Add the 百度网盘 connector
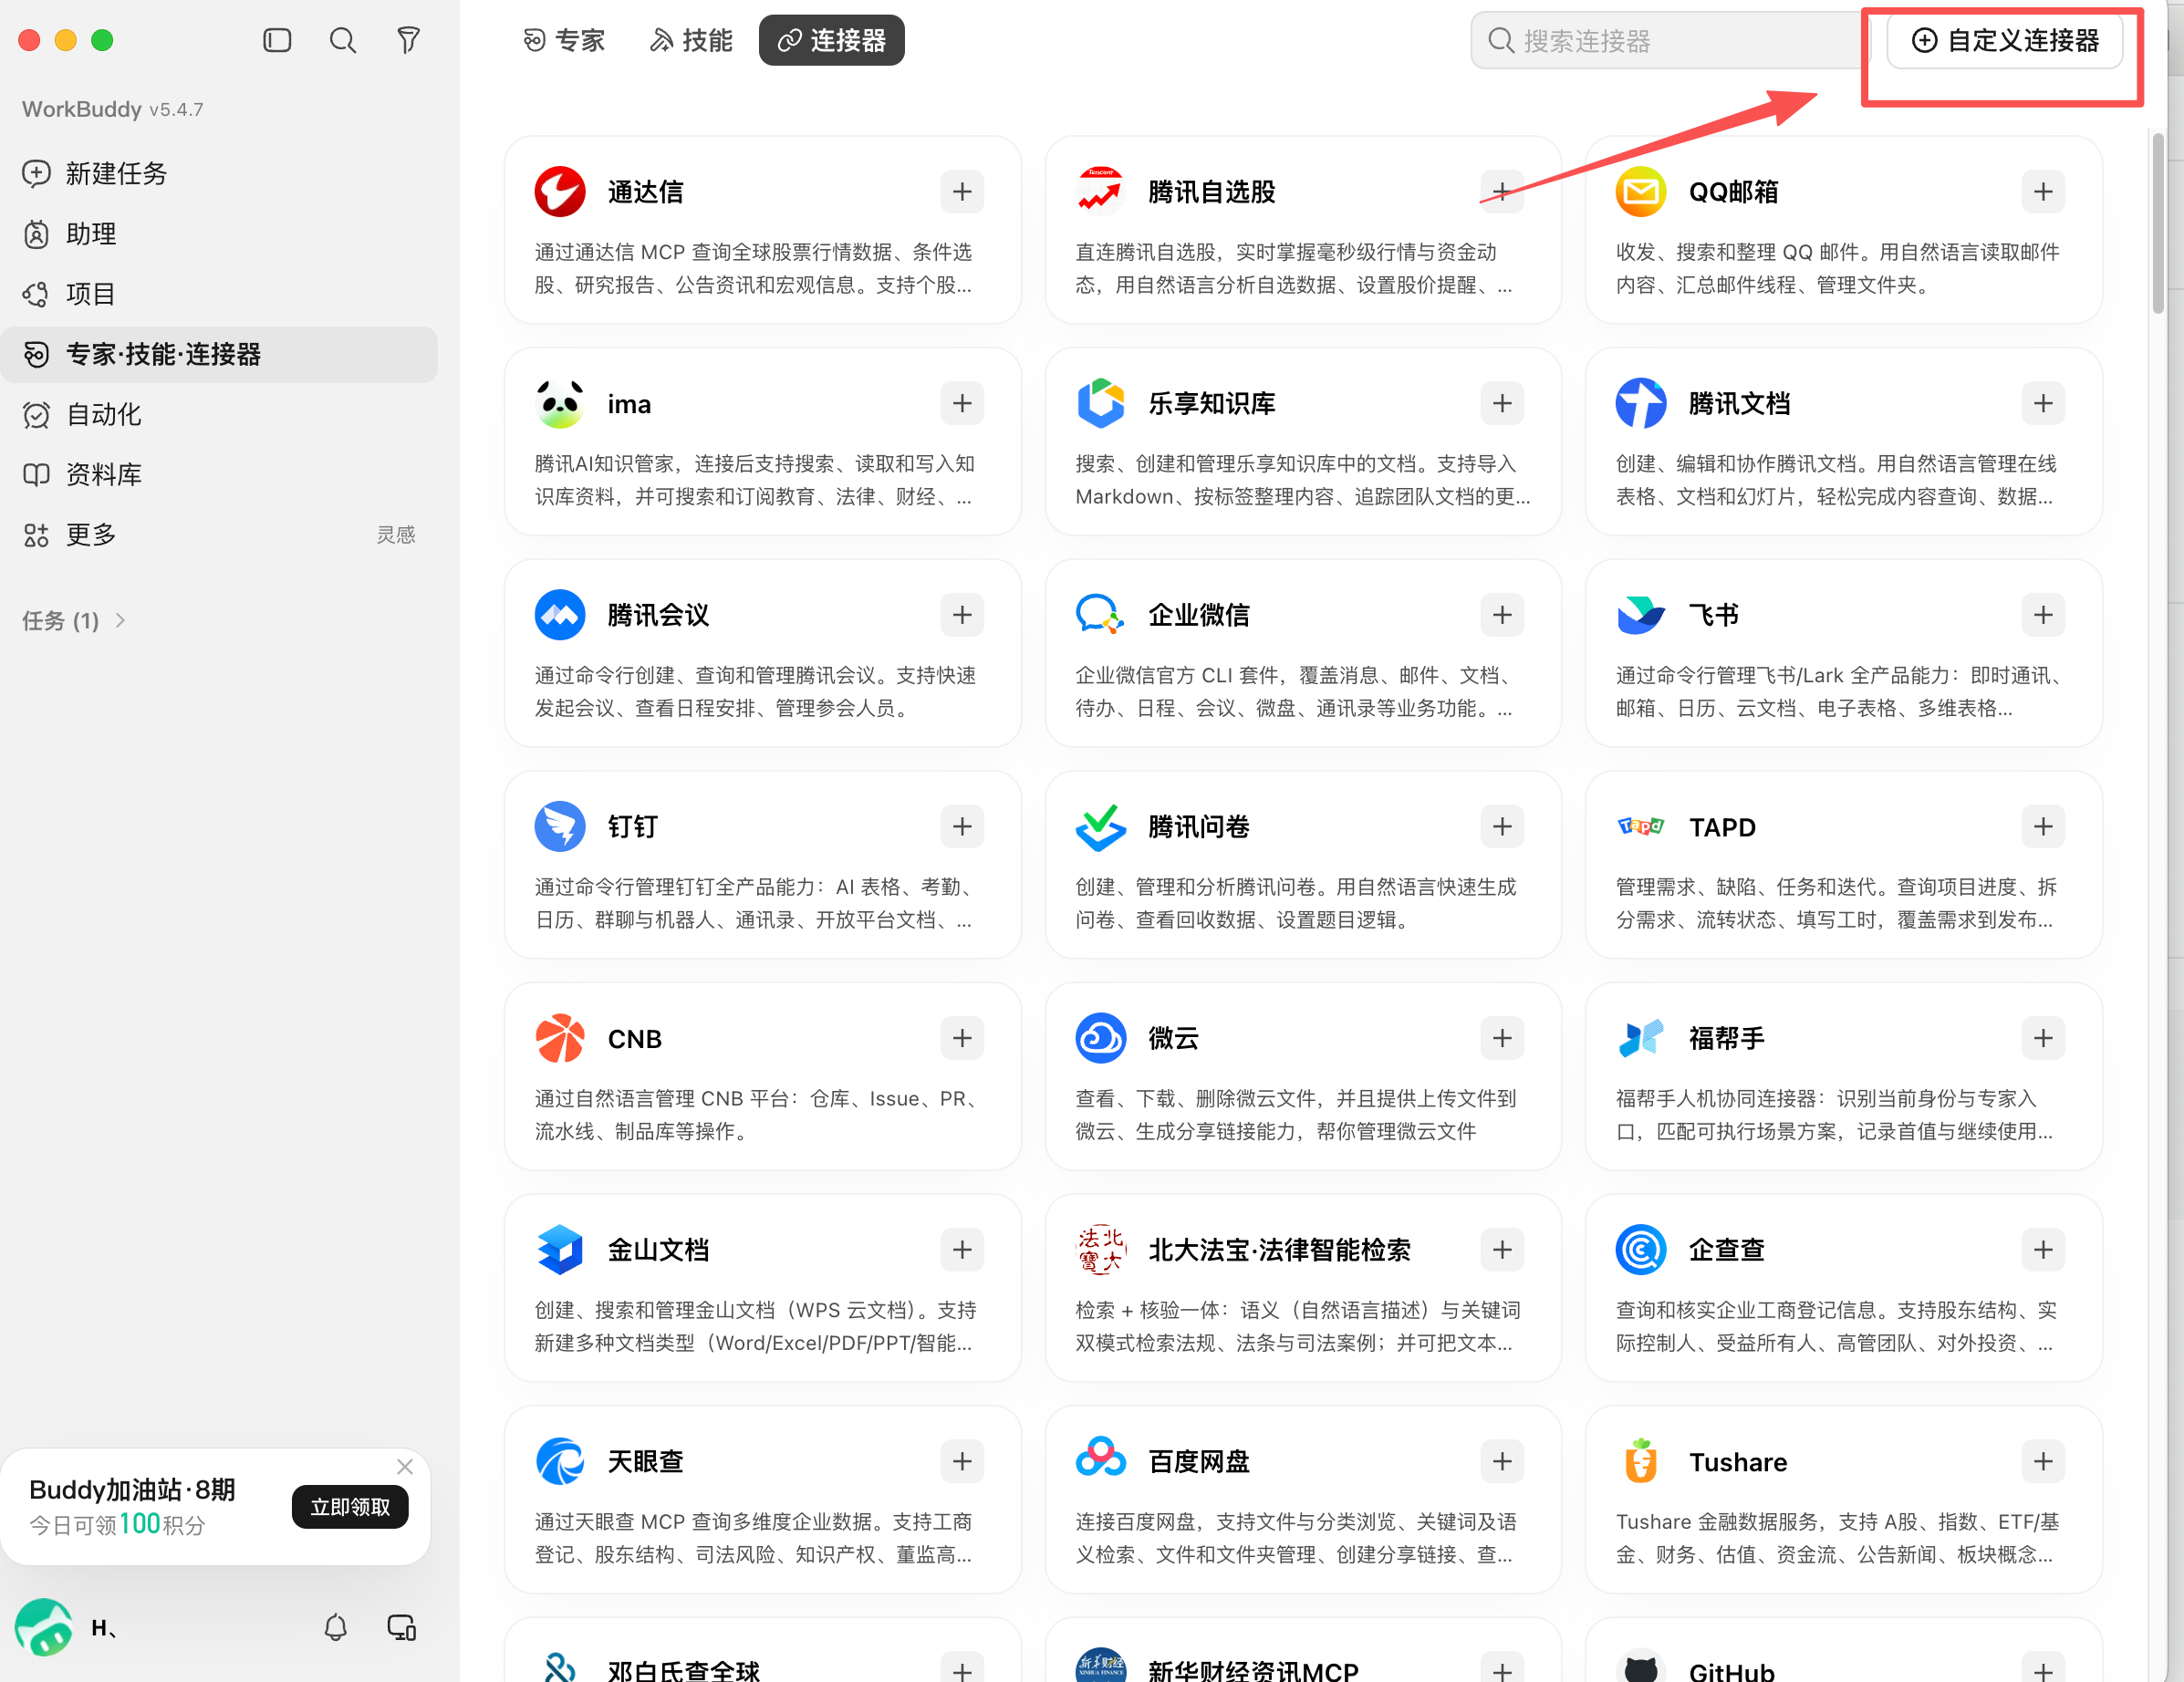 point(1502,1461)
